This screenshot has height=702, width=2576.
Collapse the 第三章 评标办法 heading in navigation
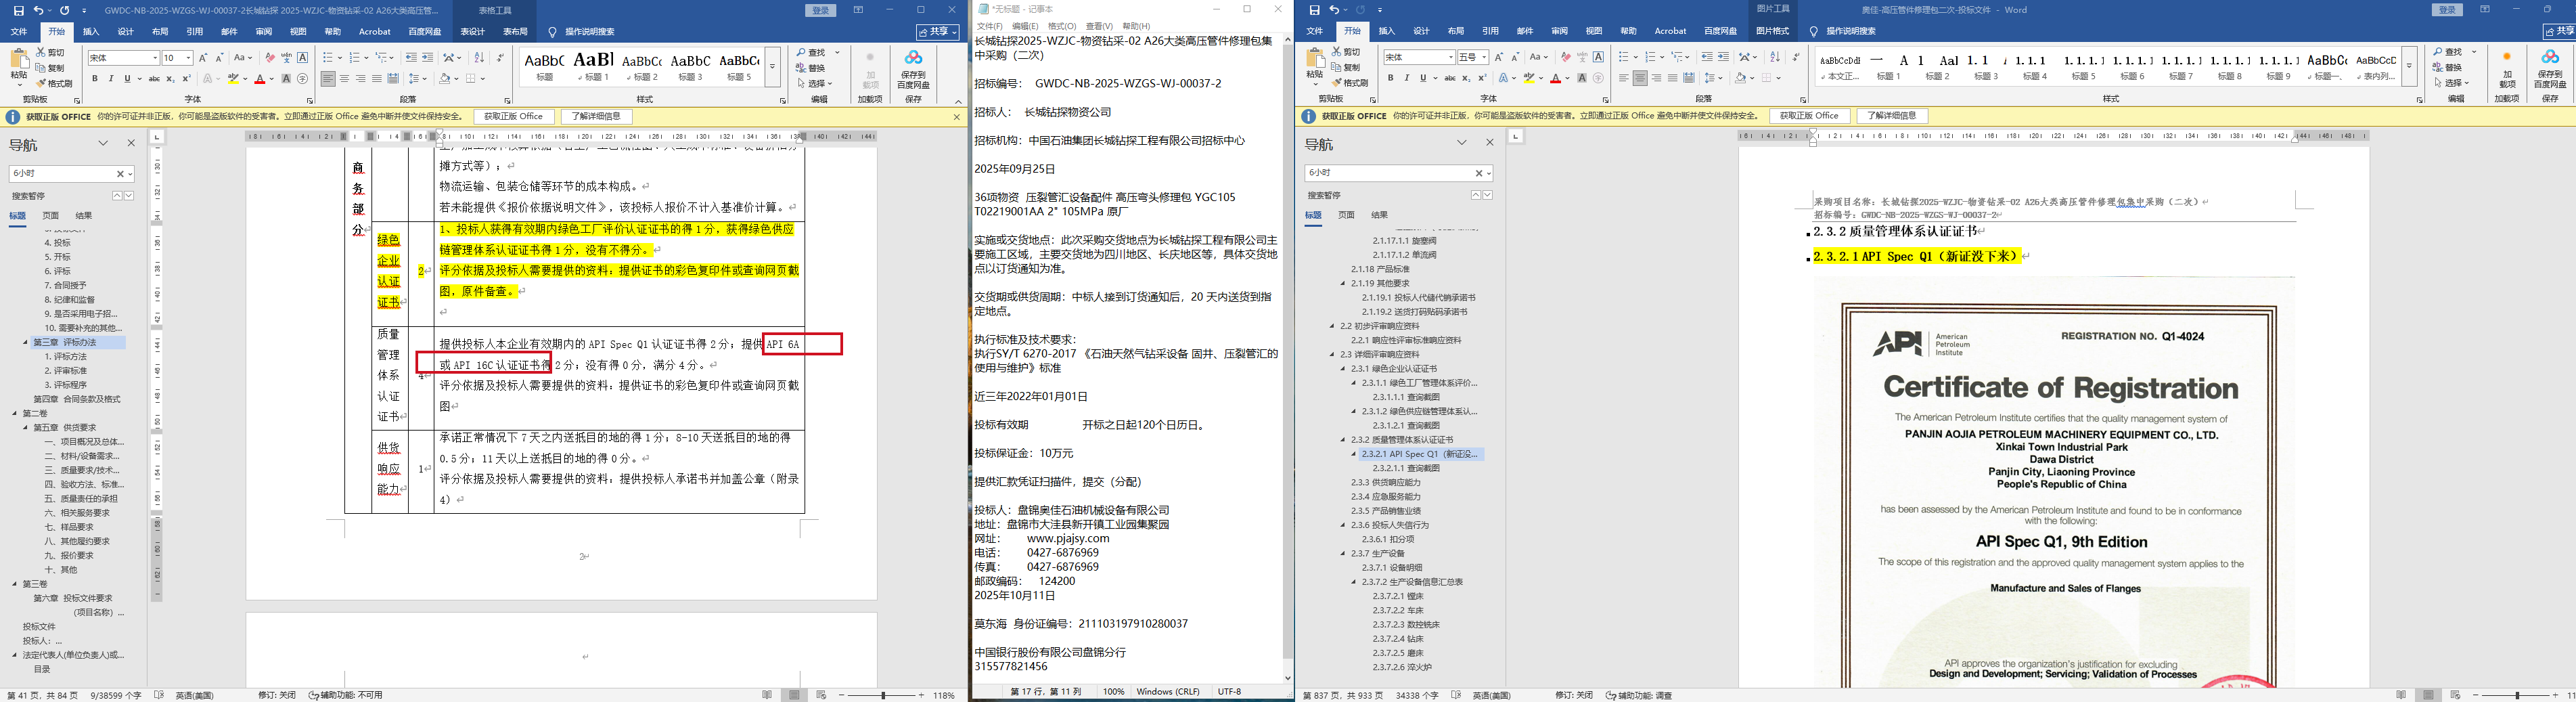[26, 342]
